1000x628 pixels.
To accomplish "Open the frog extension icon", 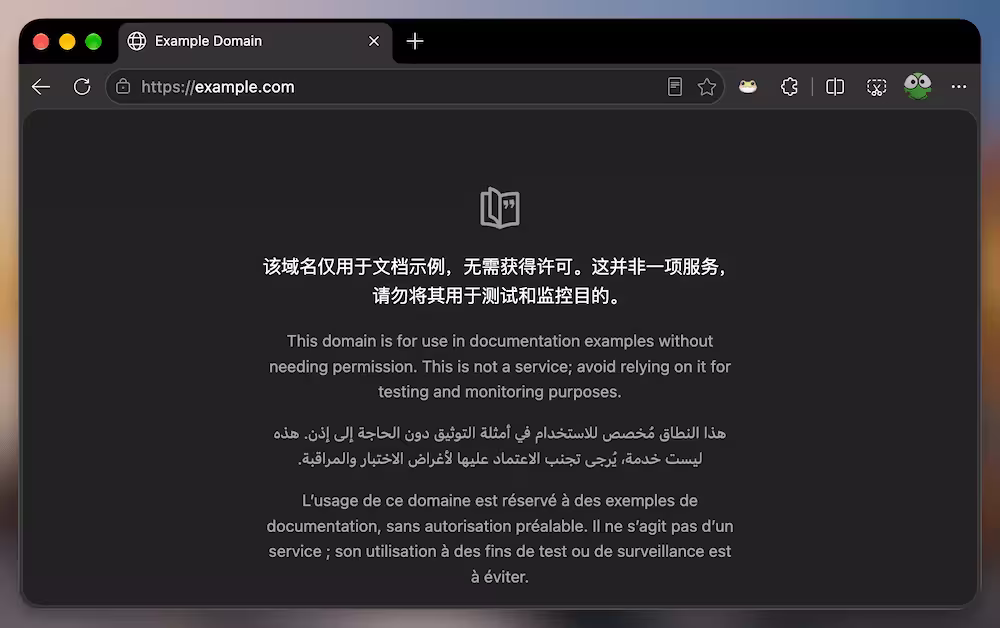I will pyautogui.click(x=748, y=87).
